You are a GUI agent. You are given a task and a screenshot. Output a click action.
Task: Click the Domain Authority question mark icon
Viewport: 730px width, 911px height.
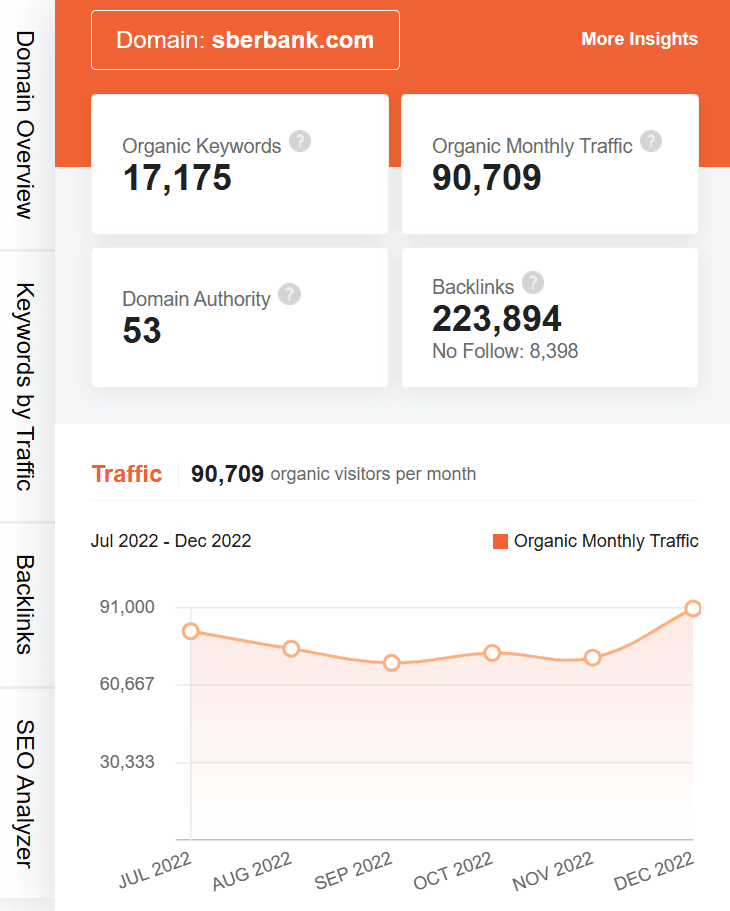coord(289,294)
